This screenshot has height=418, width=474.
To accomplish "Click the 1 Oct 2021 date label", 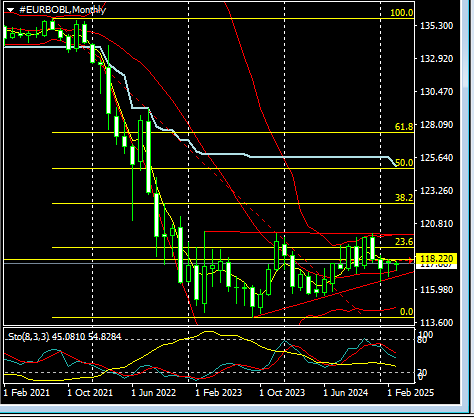I will pyautogui.click(x=90, y=393).
